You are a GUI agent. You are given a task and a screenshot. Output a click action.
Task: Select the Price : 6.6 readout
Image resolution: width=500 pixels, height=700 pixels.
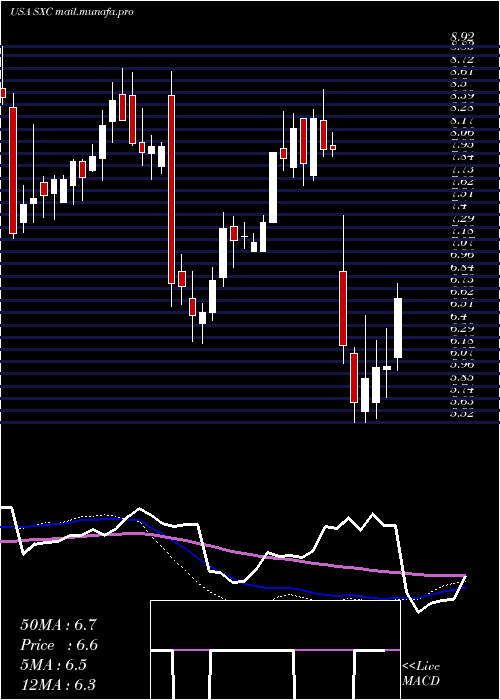(59, 645)
